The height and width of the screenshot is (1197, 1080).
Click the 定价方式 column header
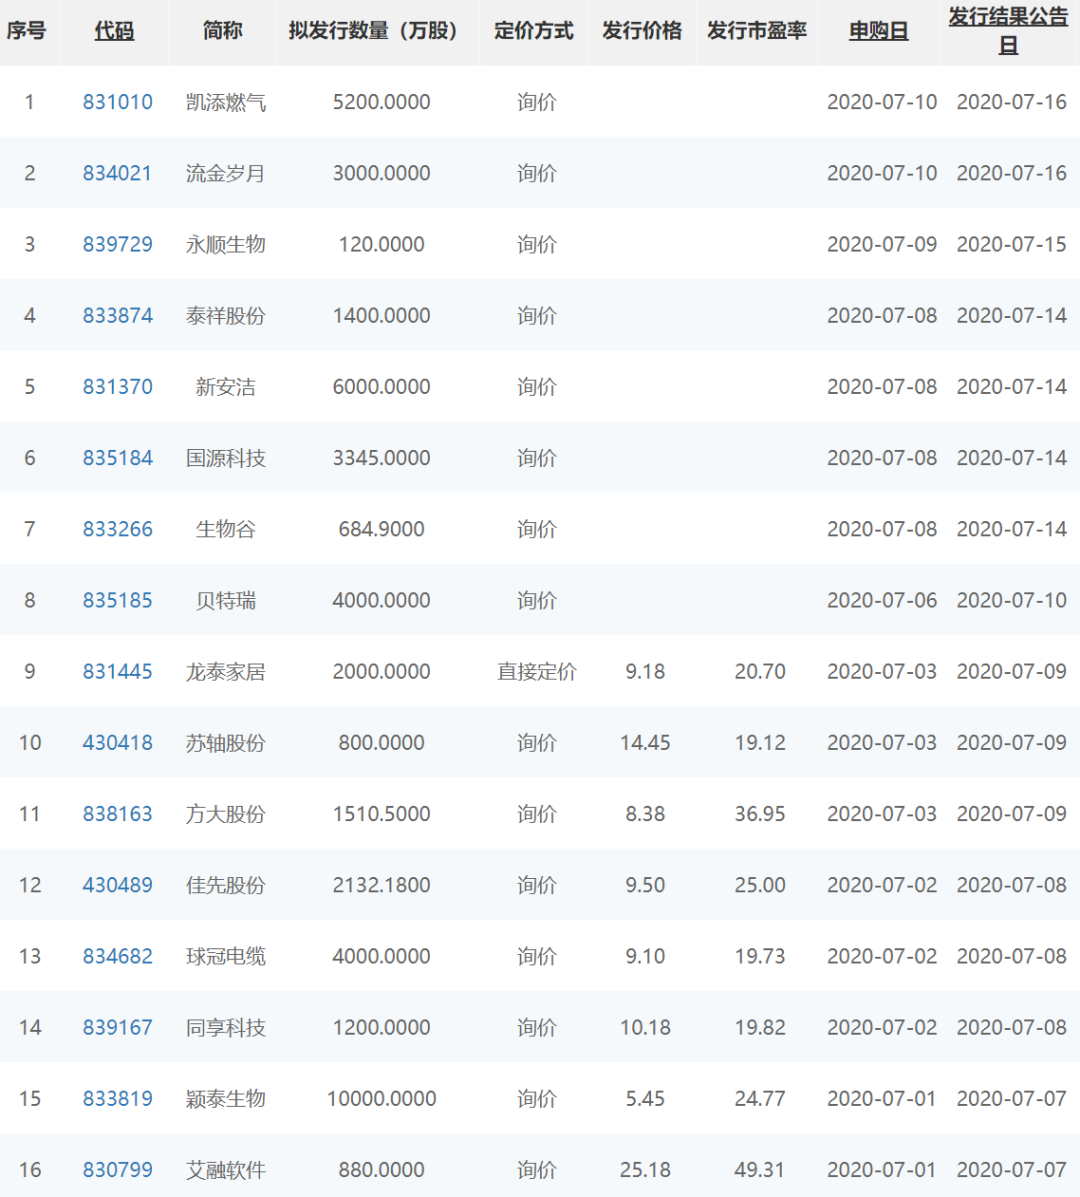click(x=534, y=31)
